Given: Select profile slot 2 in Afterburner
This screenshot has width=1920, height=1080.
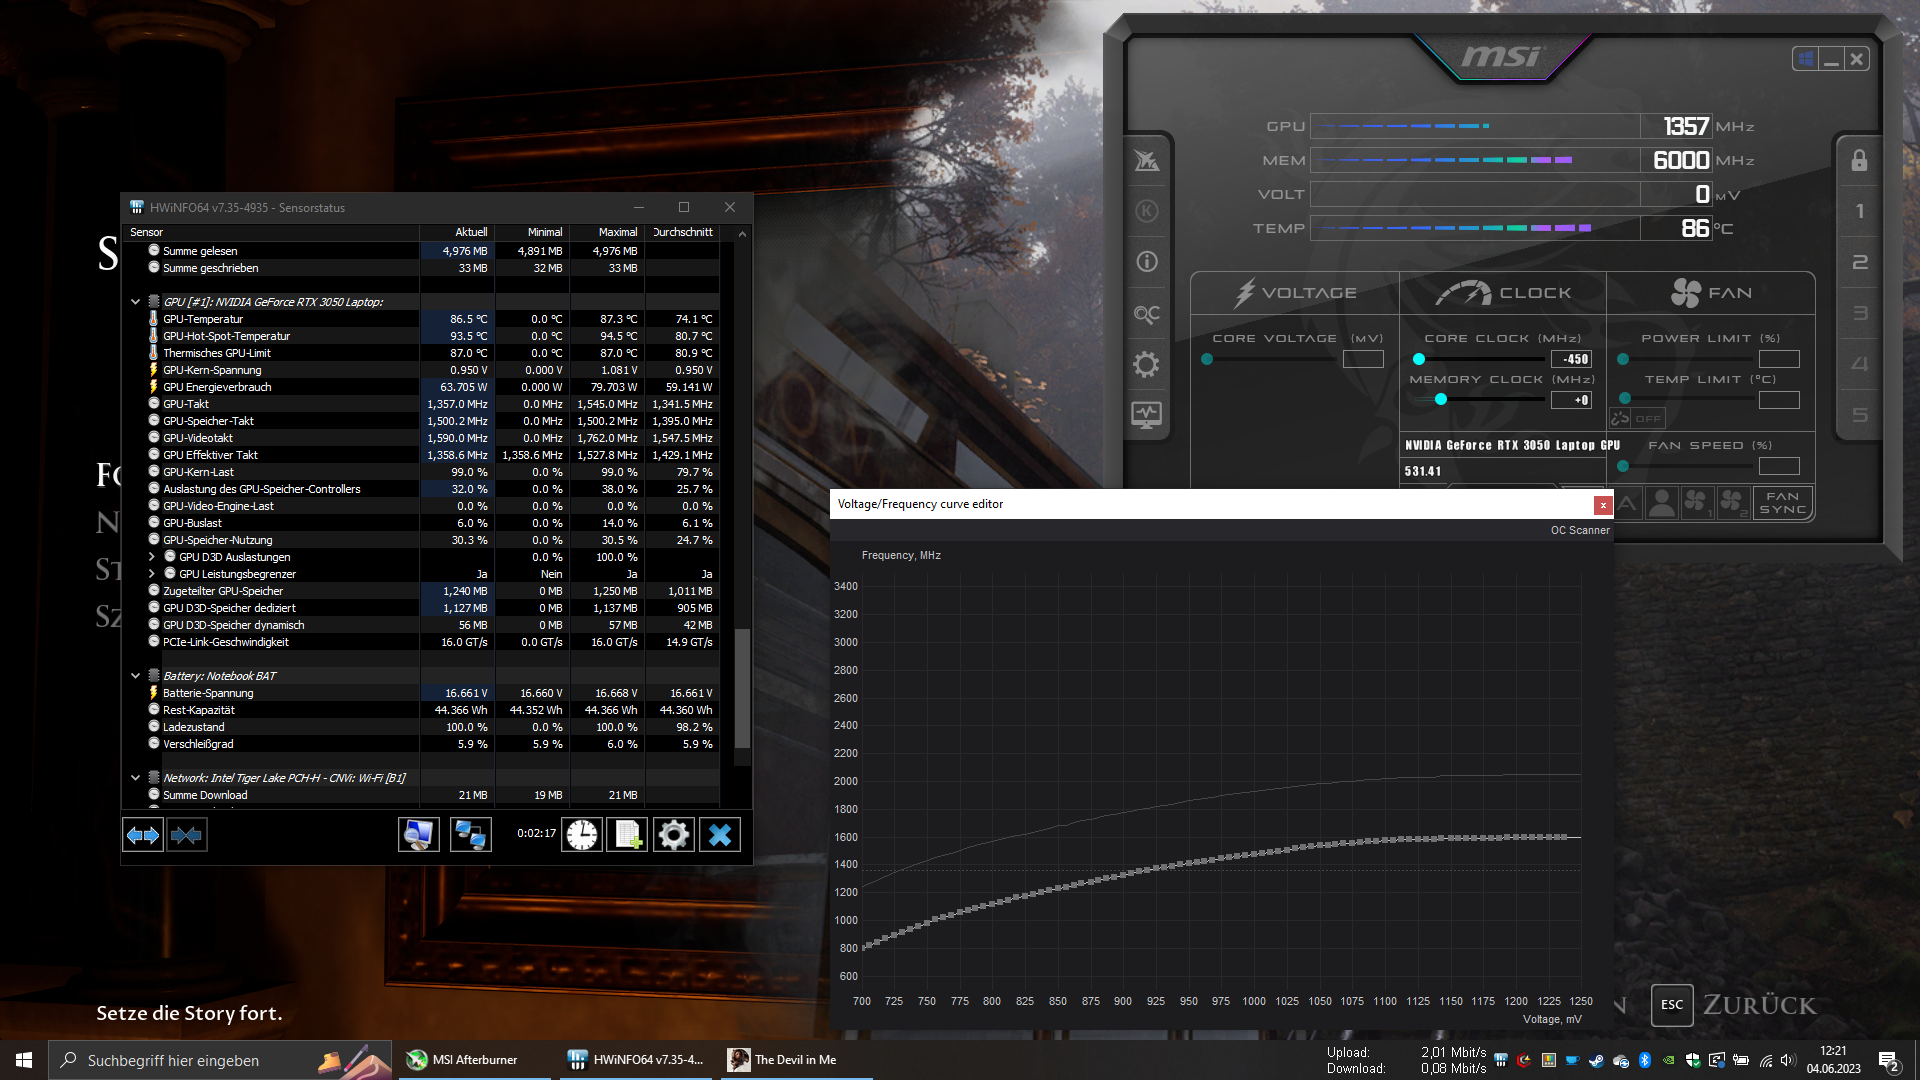Looking at the screenshot, I should coord(1859,262).
